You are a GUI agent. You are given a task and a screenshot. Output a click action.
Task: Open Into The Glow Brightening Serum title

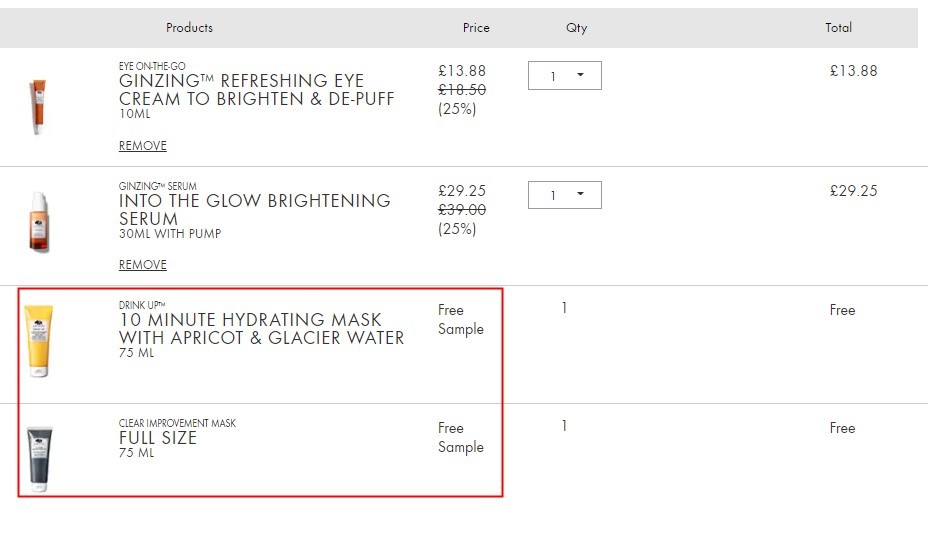(x=254, y=209)
